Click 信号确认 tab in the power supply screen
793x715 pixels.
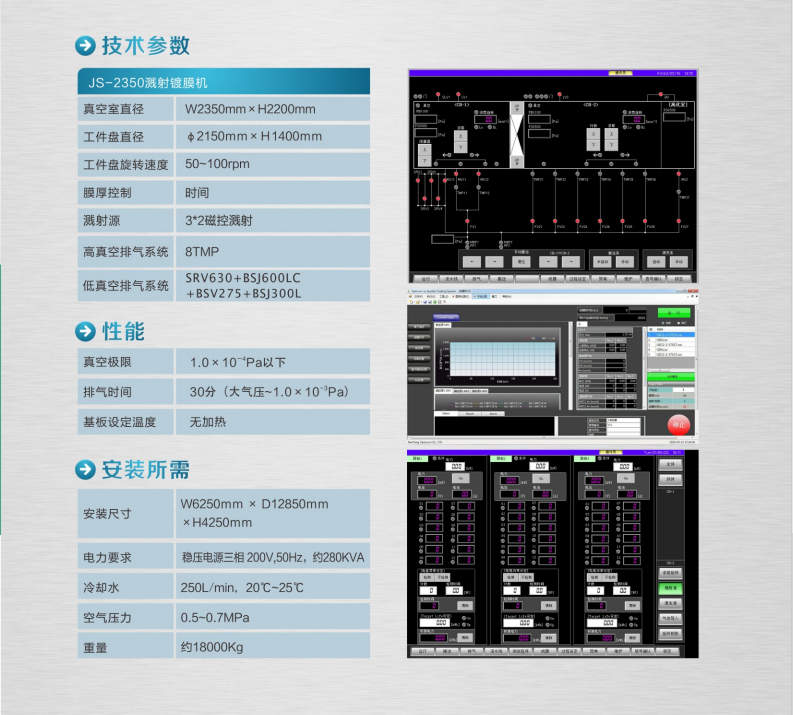(x=643, y=651)
